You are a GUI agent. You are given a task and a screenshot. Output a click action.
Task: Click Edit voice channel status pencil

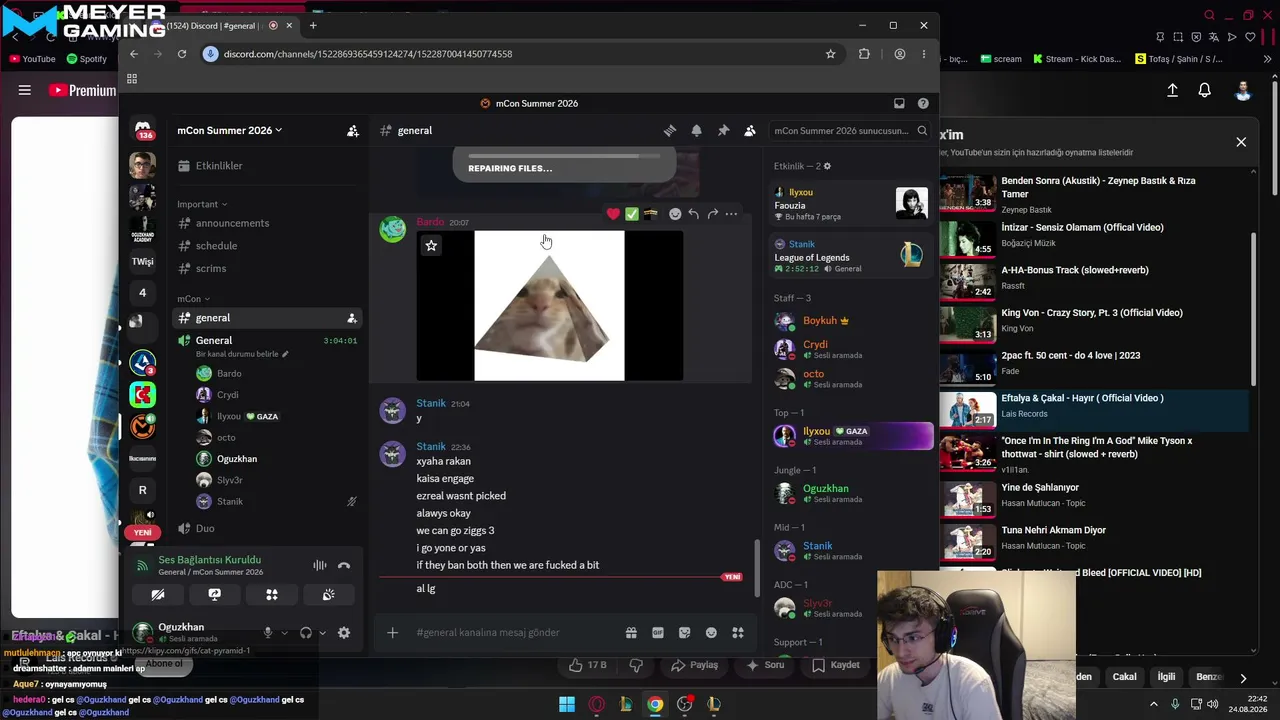pyautogui.click(x=285, y=354)
